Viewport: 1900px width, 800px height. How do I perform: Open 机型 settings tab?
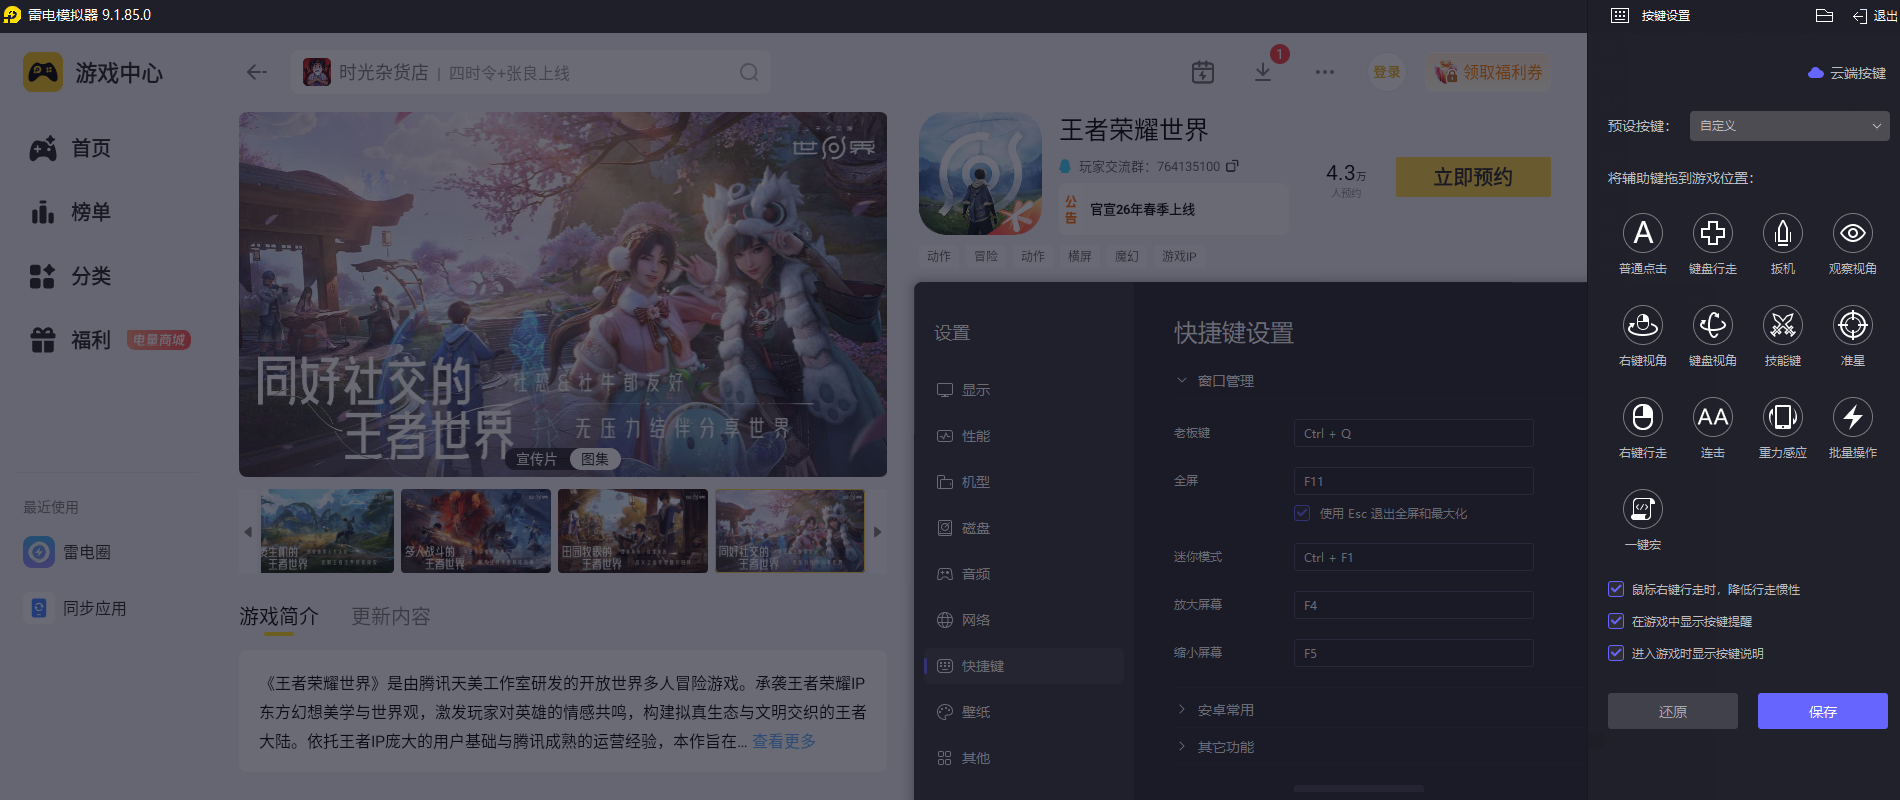pos(1024,482)
